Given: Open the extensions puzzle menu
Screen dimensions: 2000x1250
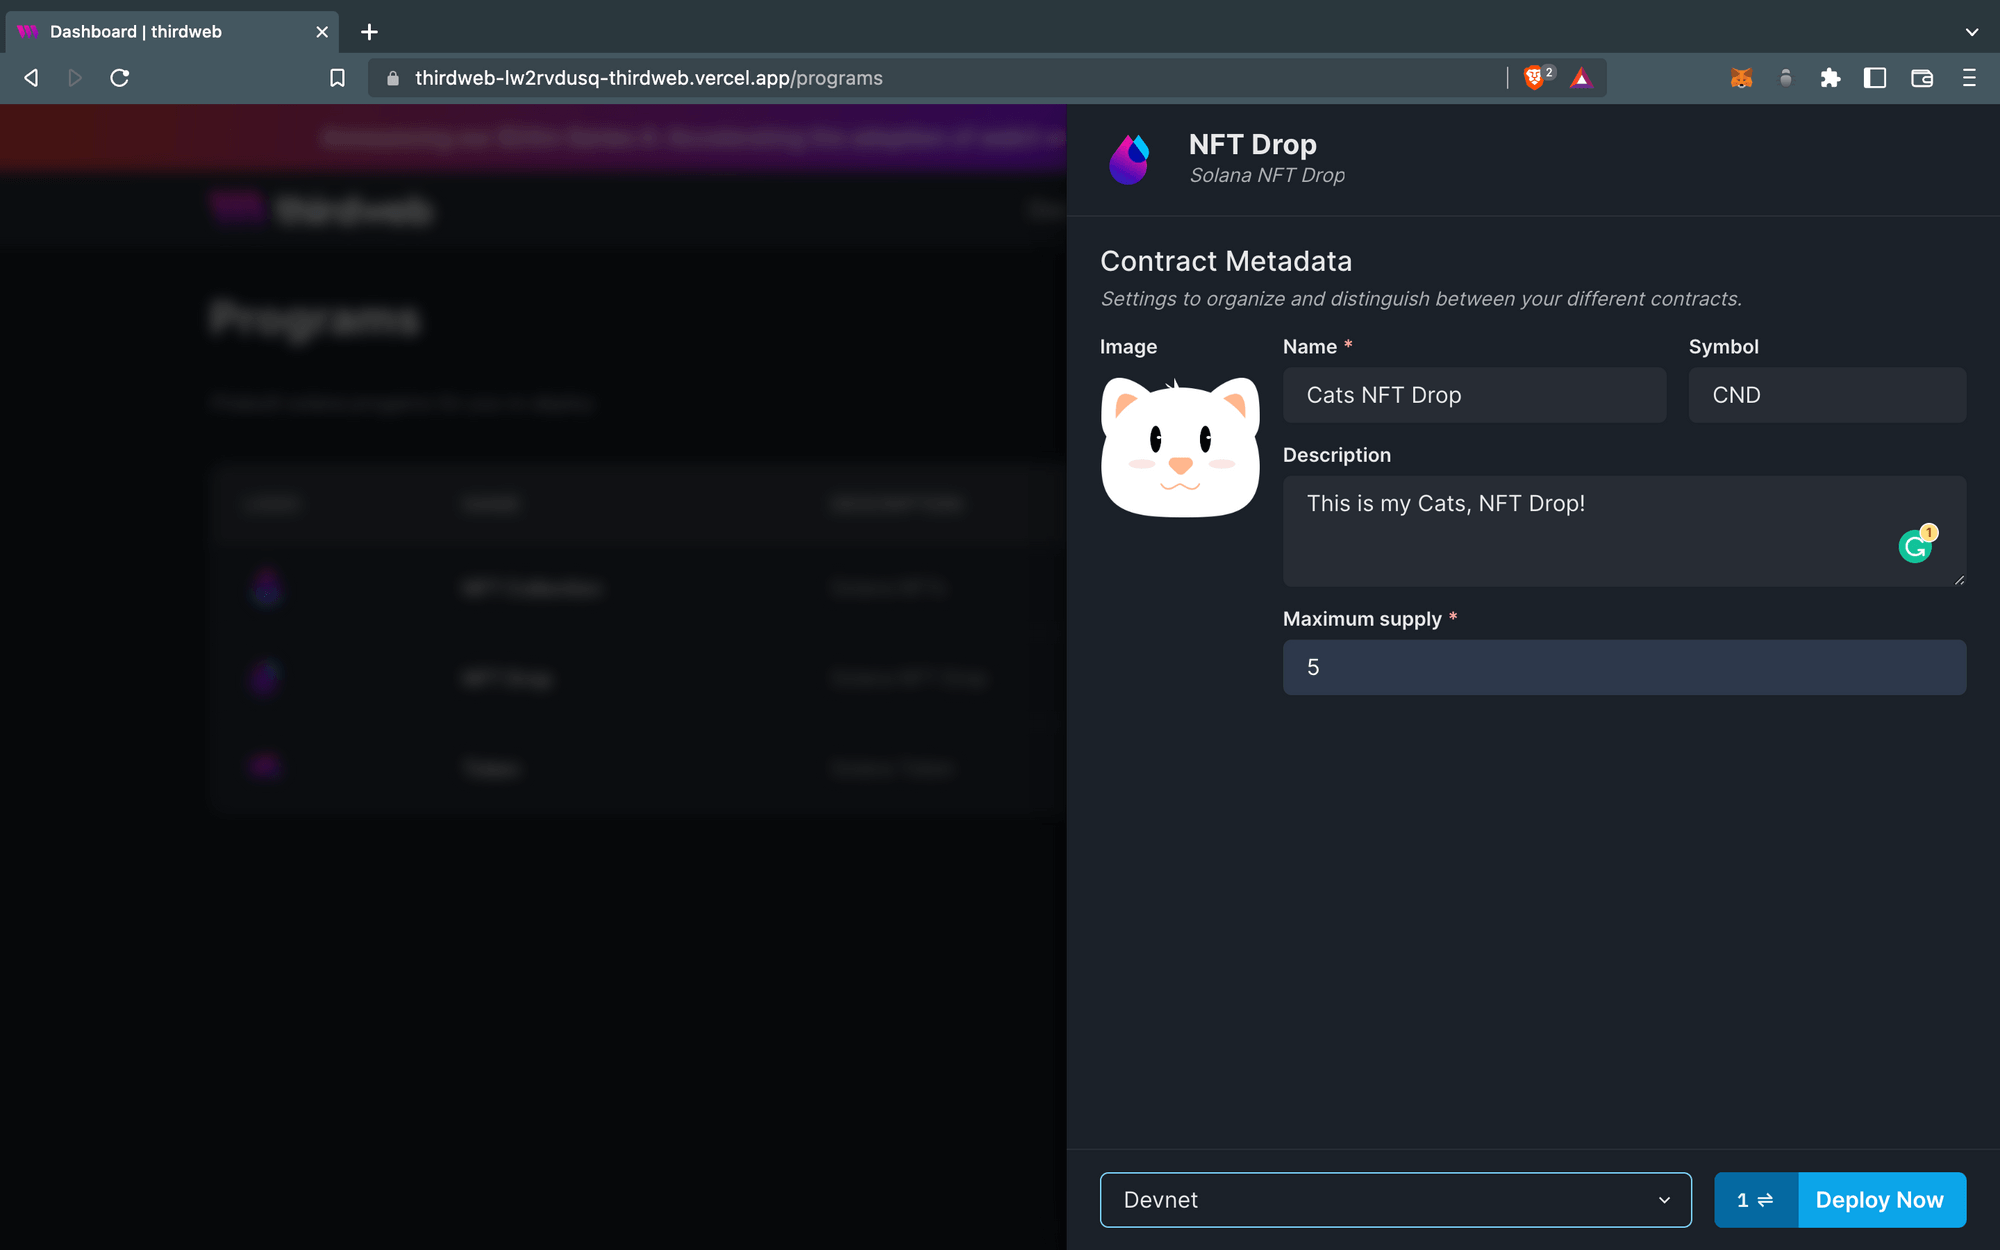Looking at the screenshot, I should (1830, 78).
